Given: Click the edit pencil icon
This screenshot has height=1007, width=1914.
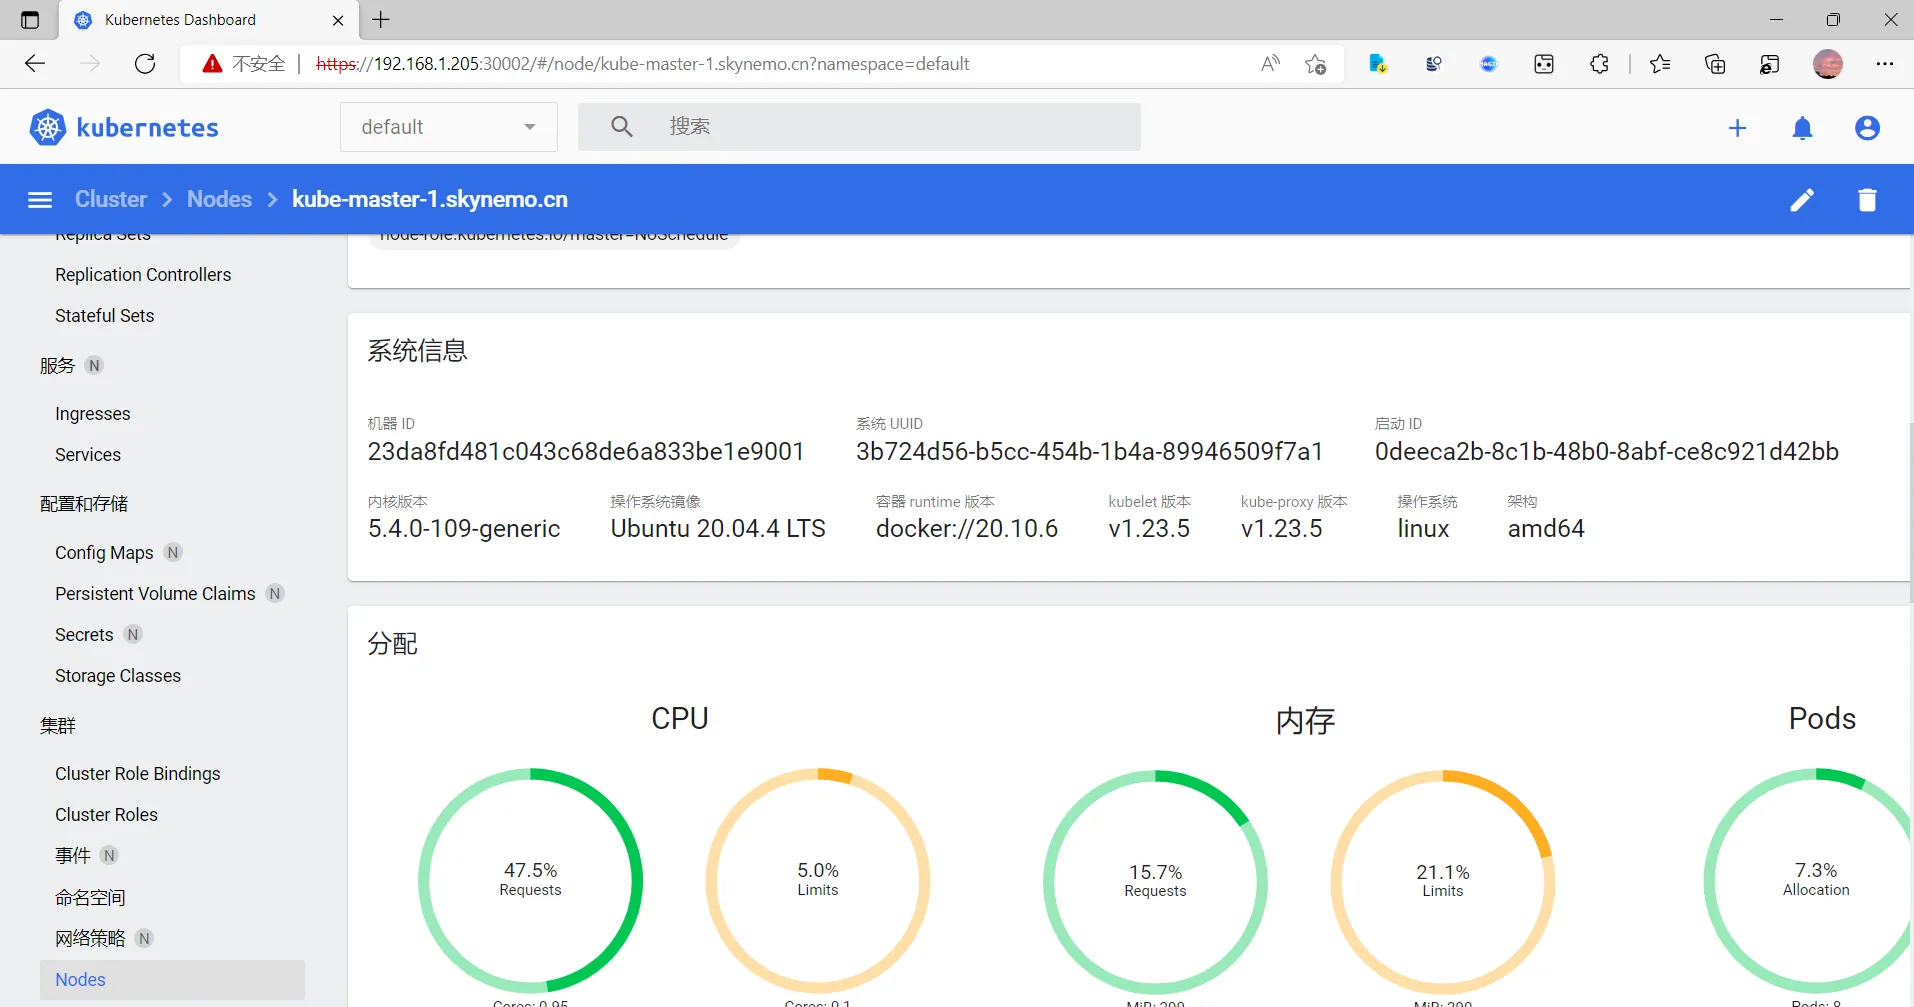Looking at the screenshot, I should pos(1802,200).
